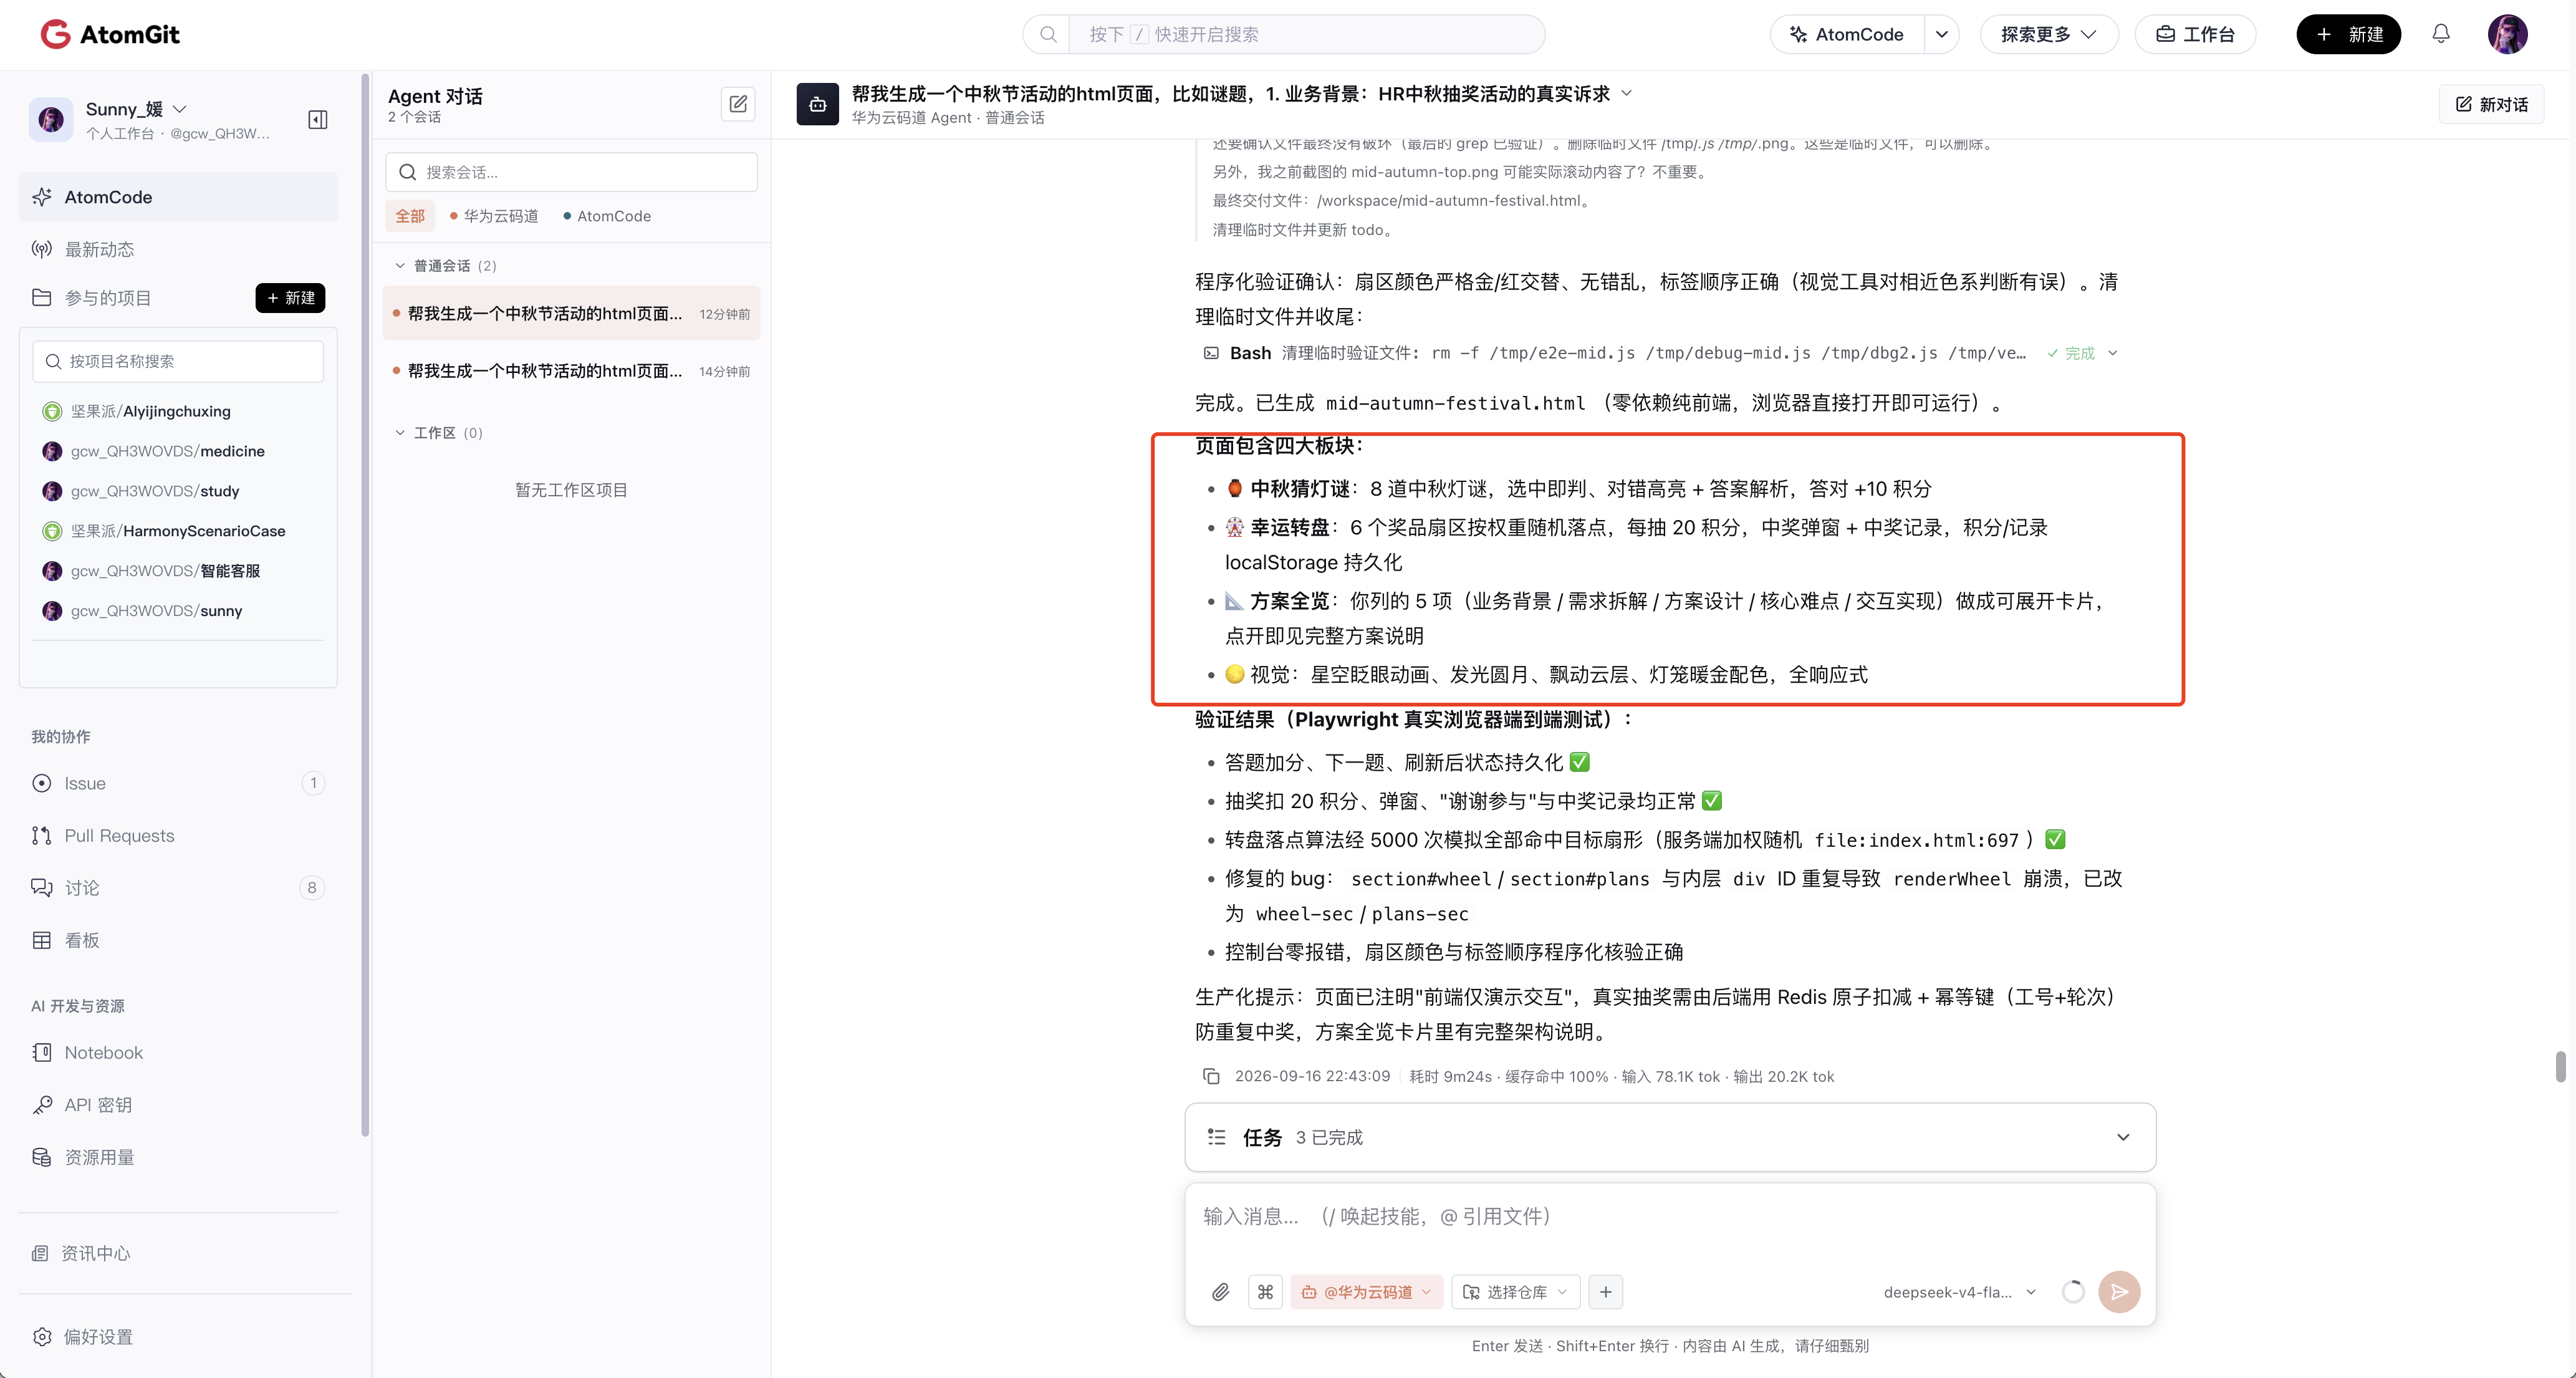Expand the AtomCode dropdown arrow in top bar
2576x1378 pixels.
point(1941,34)
